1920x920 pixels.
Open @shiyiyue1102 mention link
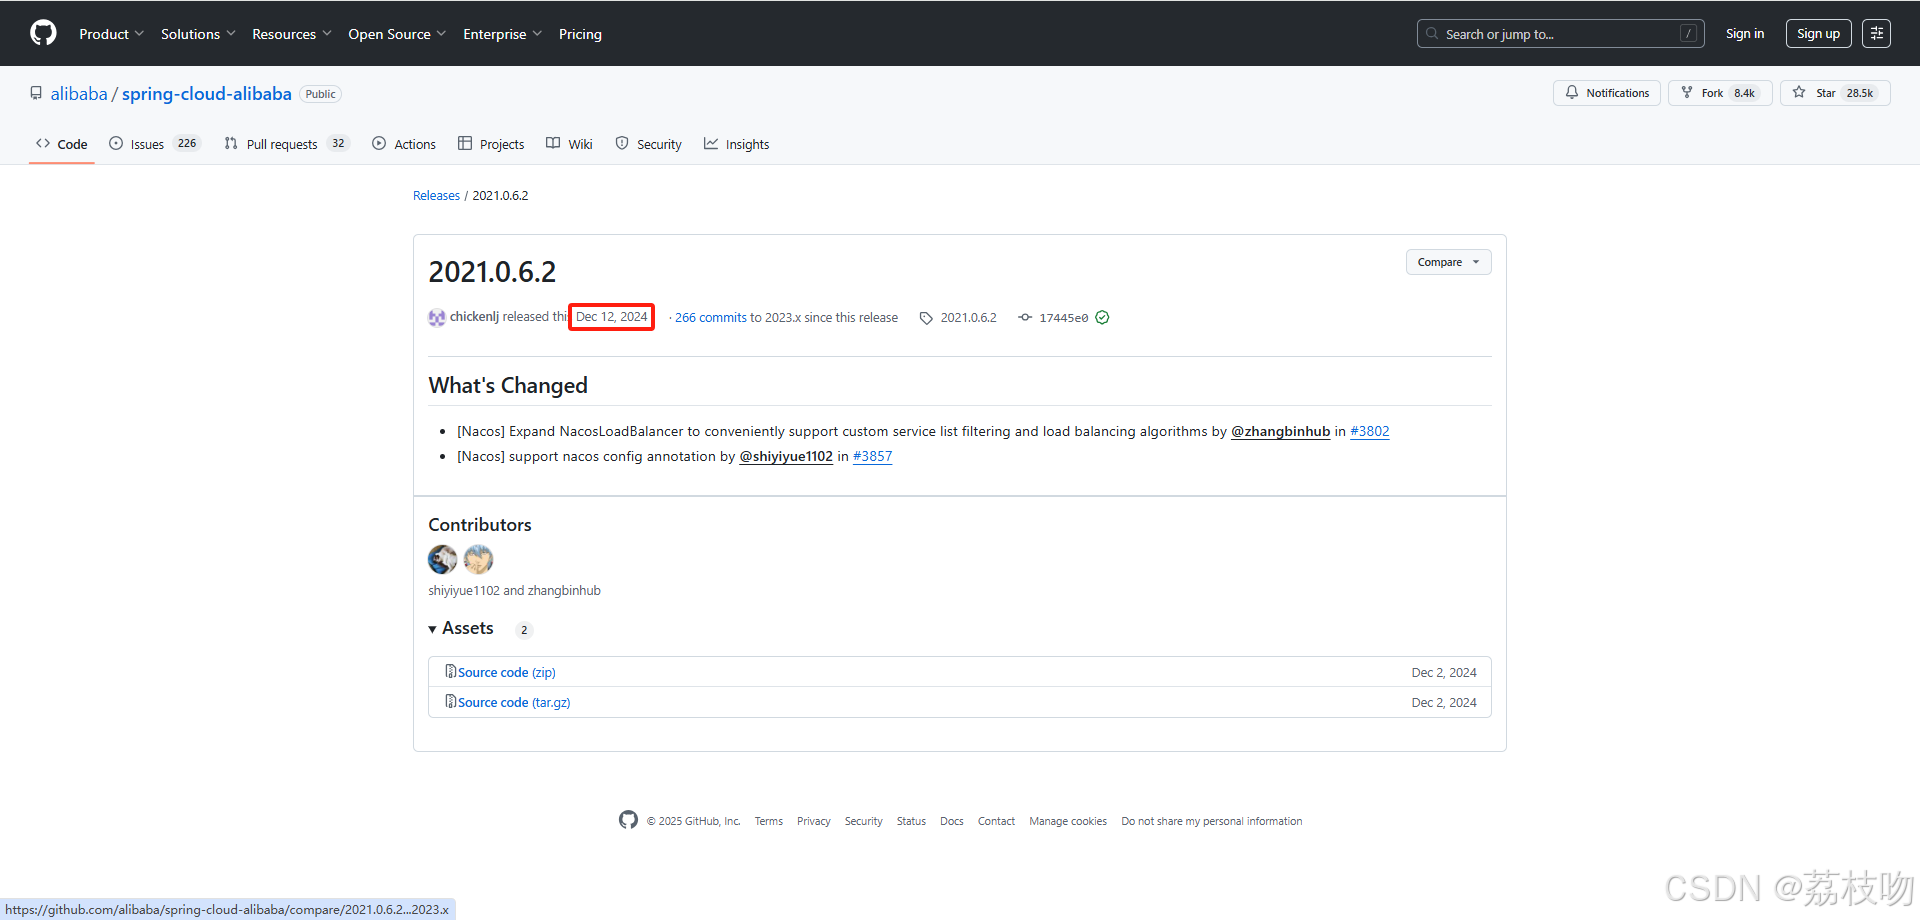point(786,457)
